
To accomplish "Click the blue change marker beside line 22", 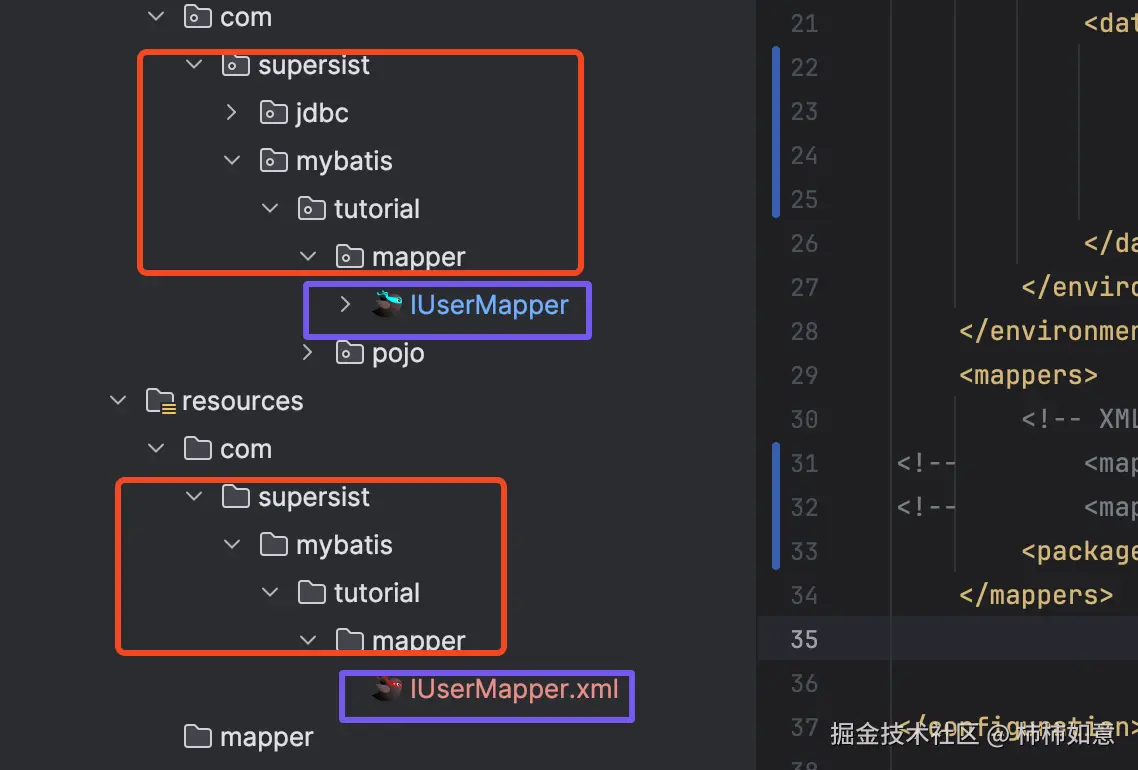I will coord(775,67).
